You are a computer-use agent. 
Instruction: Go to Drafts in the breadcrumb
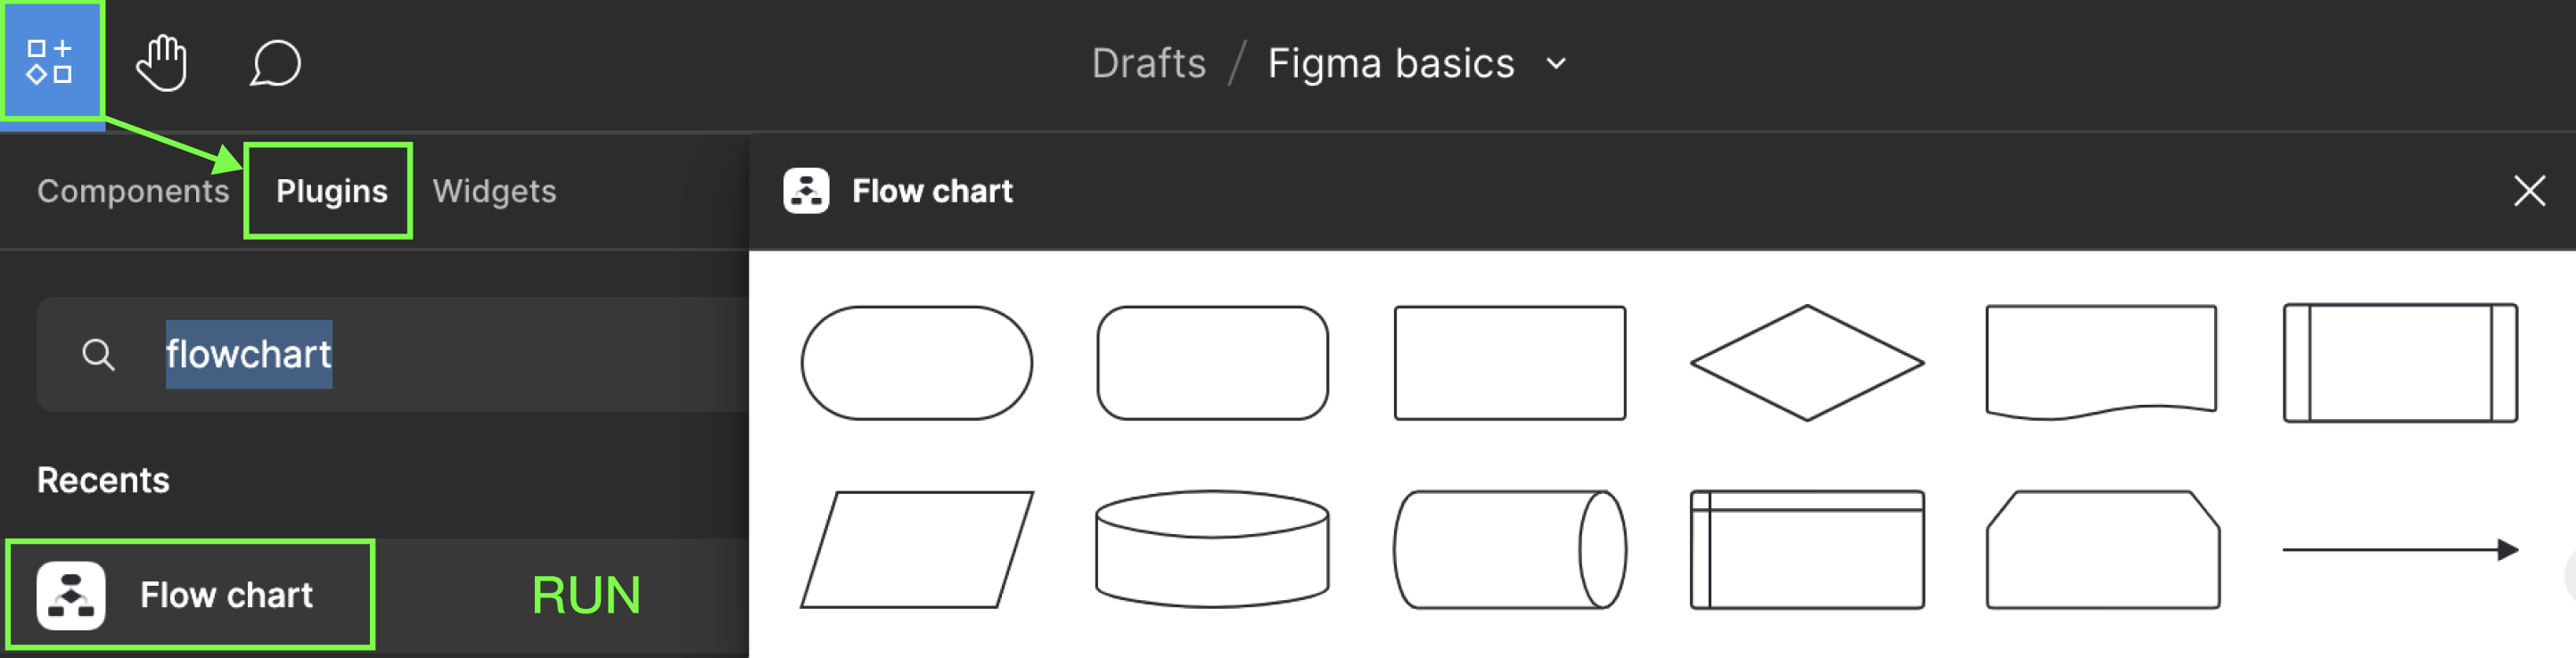point(1148,63)
